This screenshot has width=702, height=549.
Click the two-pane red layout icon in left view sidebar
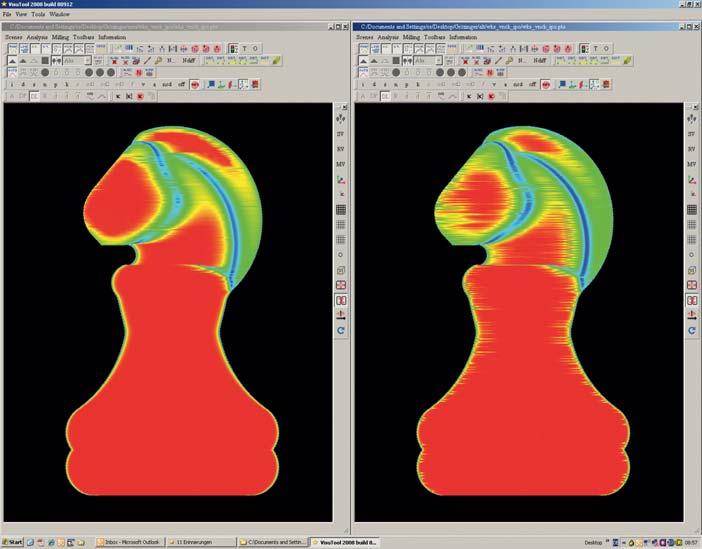tap(341, 300)
